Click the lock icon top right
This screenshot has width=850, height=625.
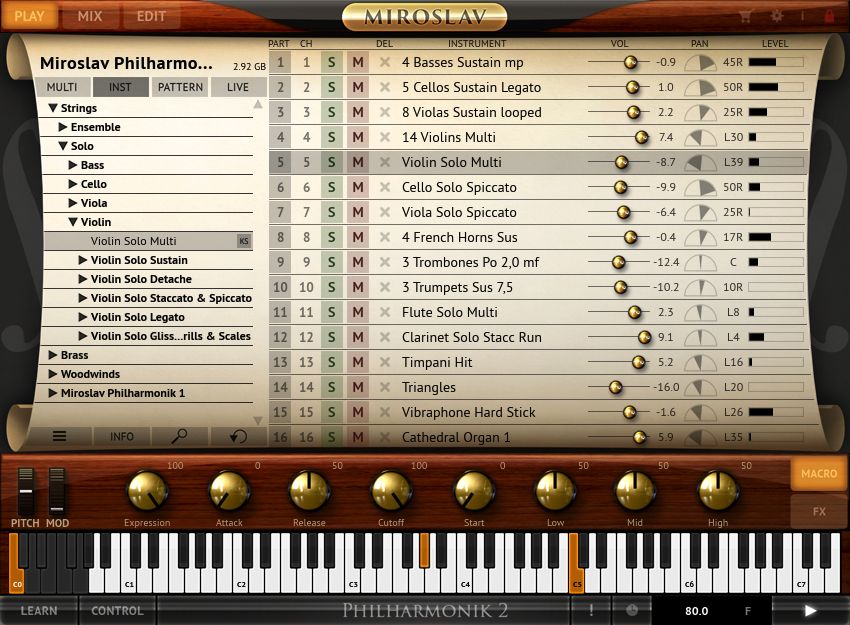coord(827,16)
